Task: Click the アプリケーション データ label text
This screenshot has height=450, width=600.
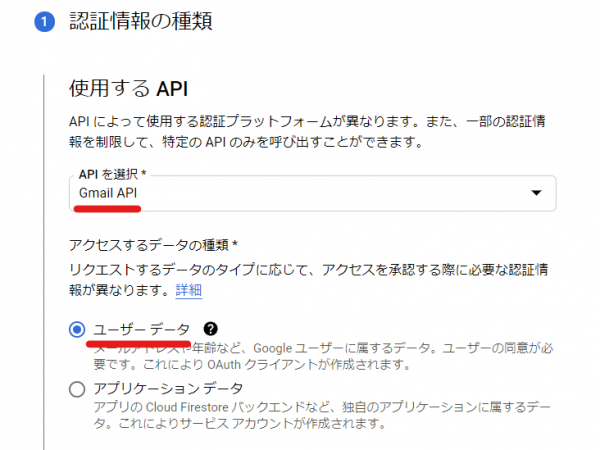Action: [168, 388]
